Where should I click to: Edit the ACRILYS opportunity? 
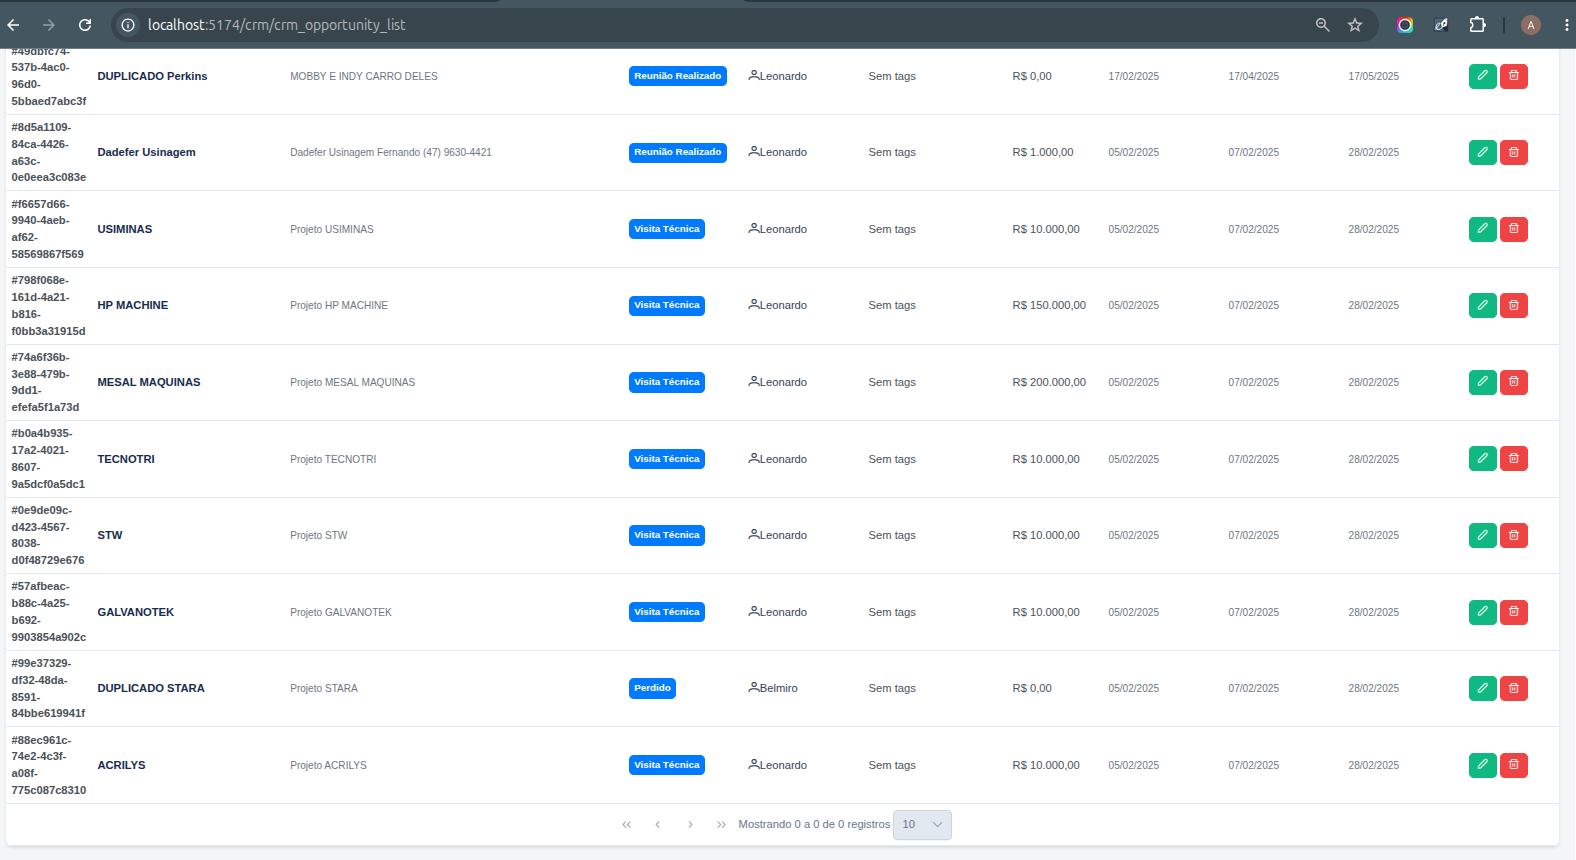(x=1482, y=765)
